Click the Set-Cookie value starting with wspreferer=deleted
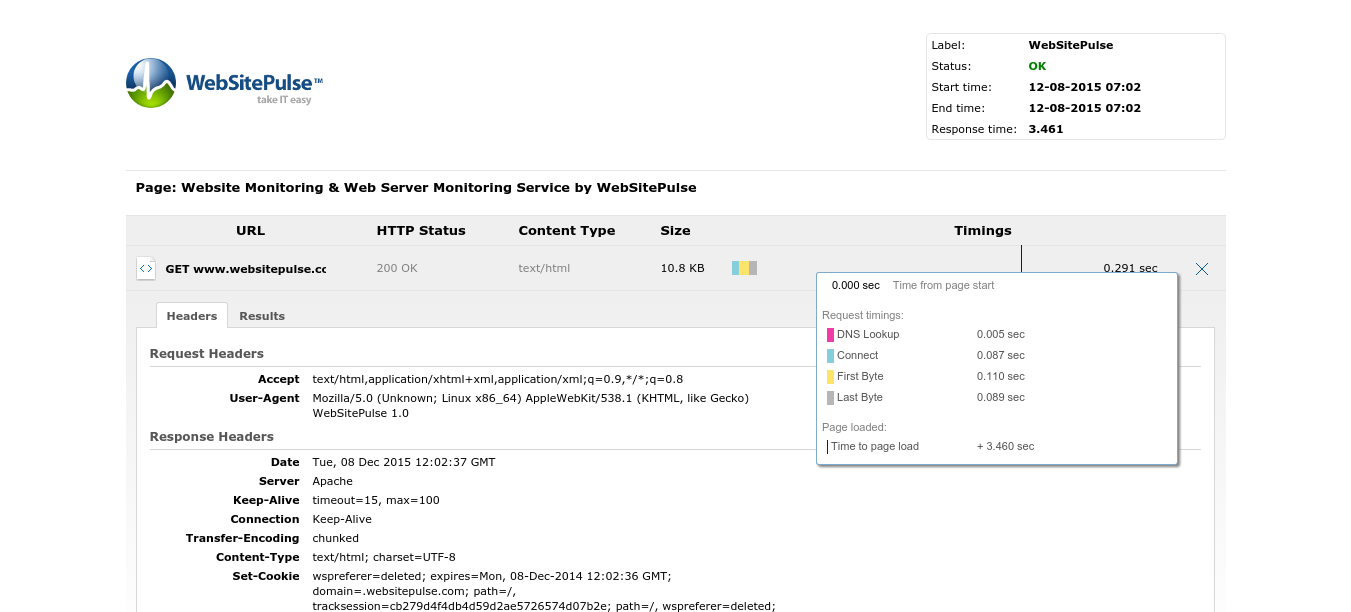Viewport: 1351px width, 612px height. [x=544, y=590]
